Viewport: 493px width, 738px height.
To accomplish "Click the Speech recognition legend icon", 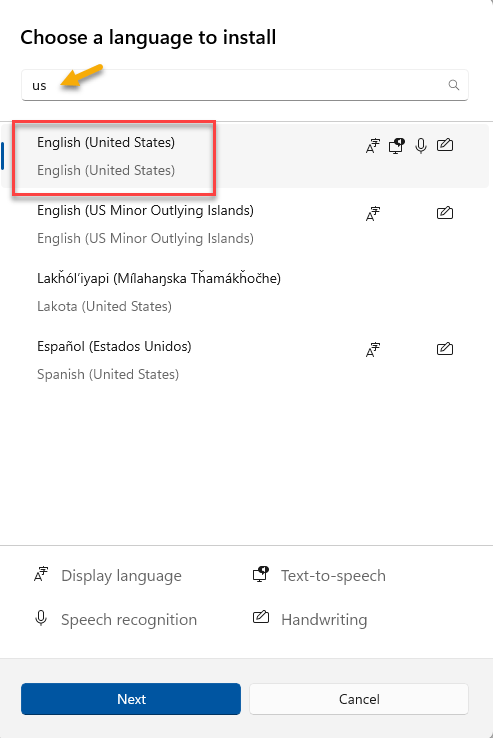I will click(41, 618).
